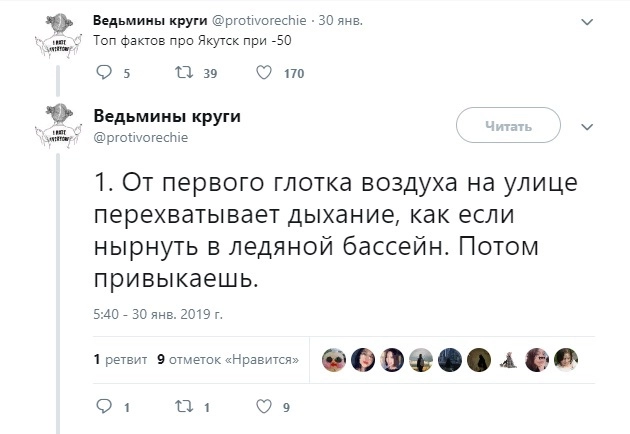630x434 pixels.
Task: Retweet the top tweet with 39 retweets
Action: click(181, 72)
